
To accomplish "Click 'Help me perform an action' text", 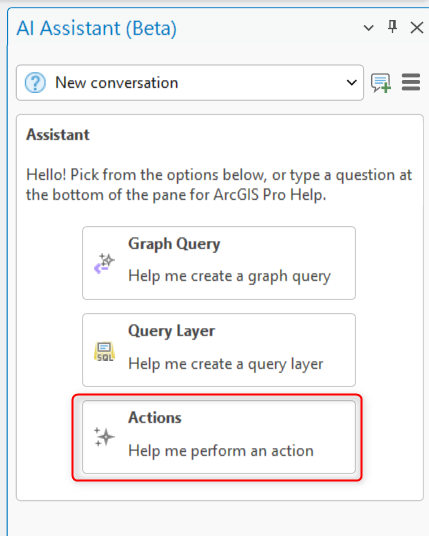I will click(221, 451).
